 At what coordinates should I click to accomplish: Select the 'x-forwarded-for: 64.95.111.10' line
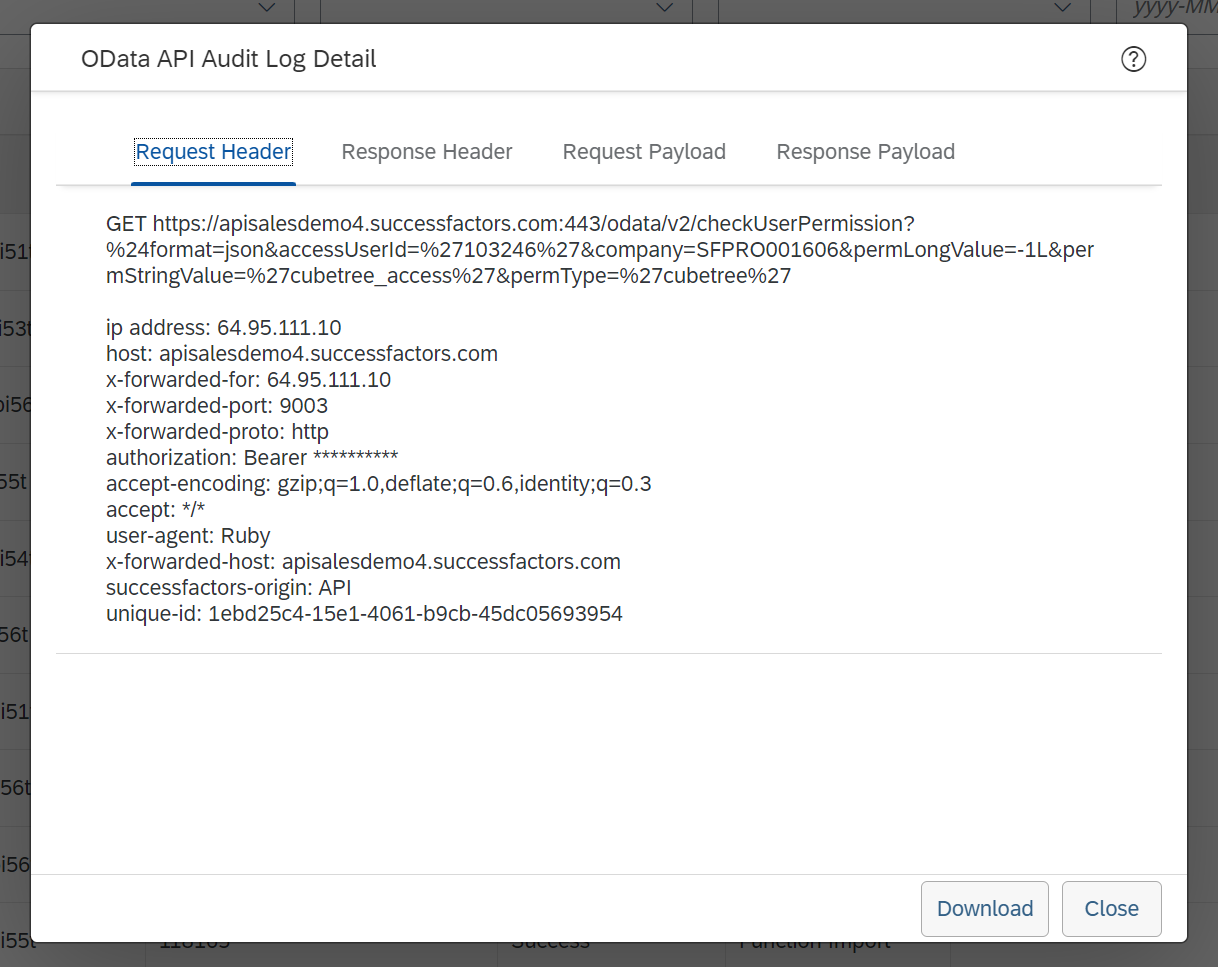pos(249,380)
